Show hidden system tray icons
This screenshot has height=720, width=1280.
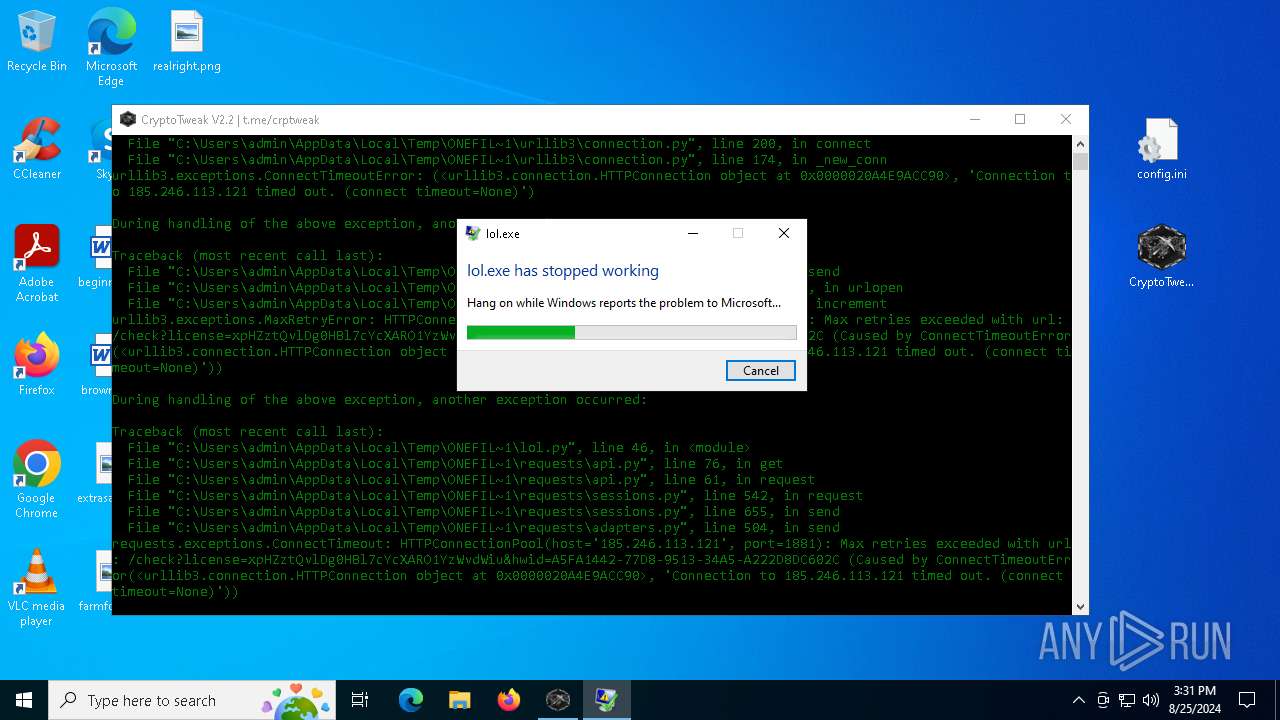point(1079,700)
